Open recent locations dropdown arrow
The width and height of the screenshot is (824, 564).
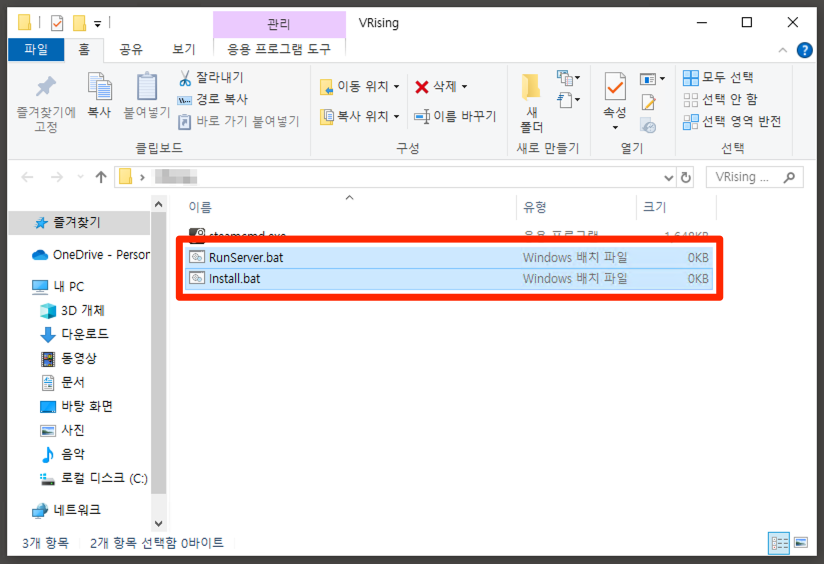tap(80, 177)
